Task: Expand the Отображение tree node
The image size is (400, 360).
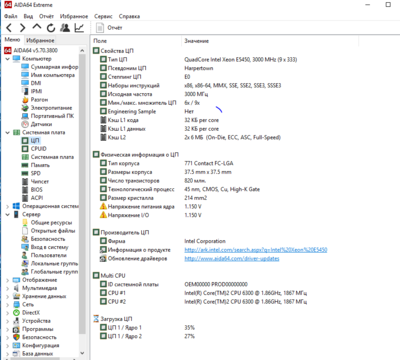Action: point(8,280)
